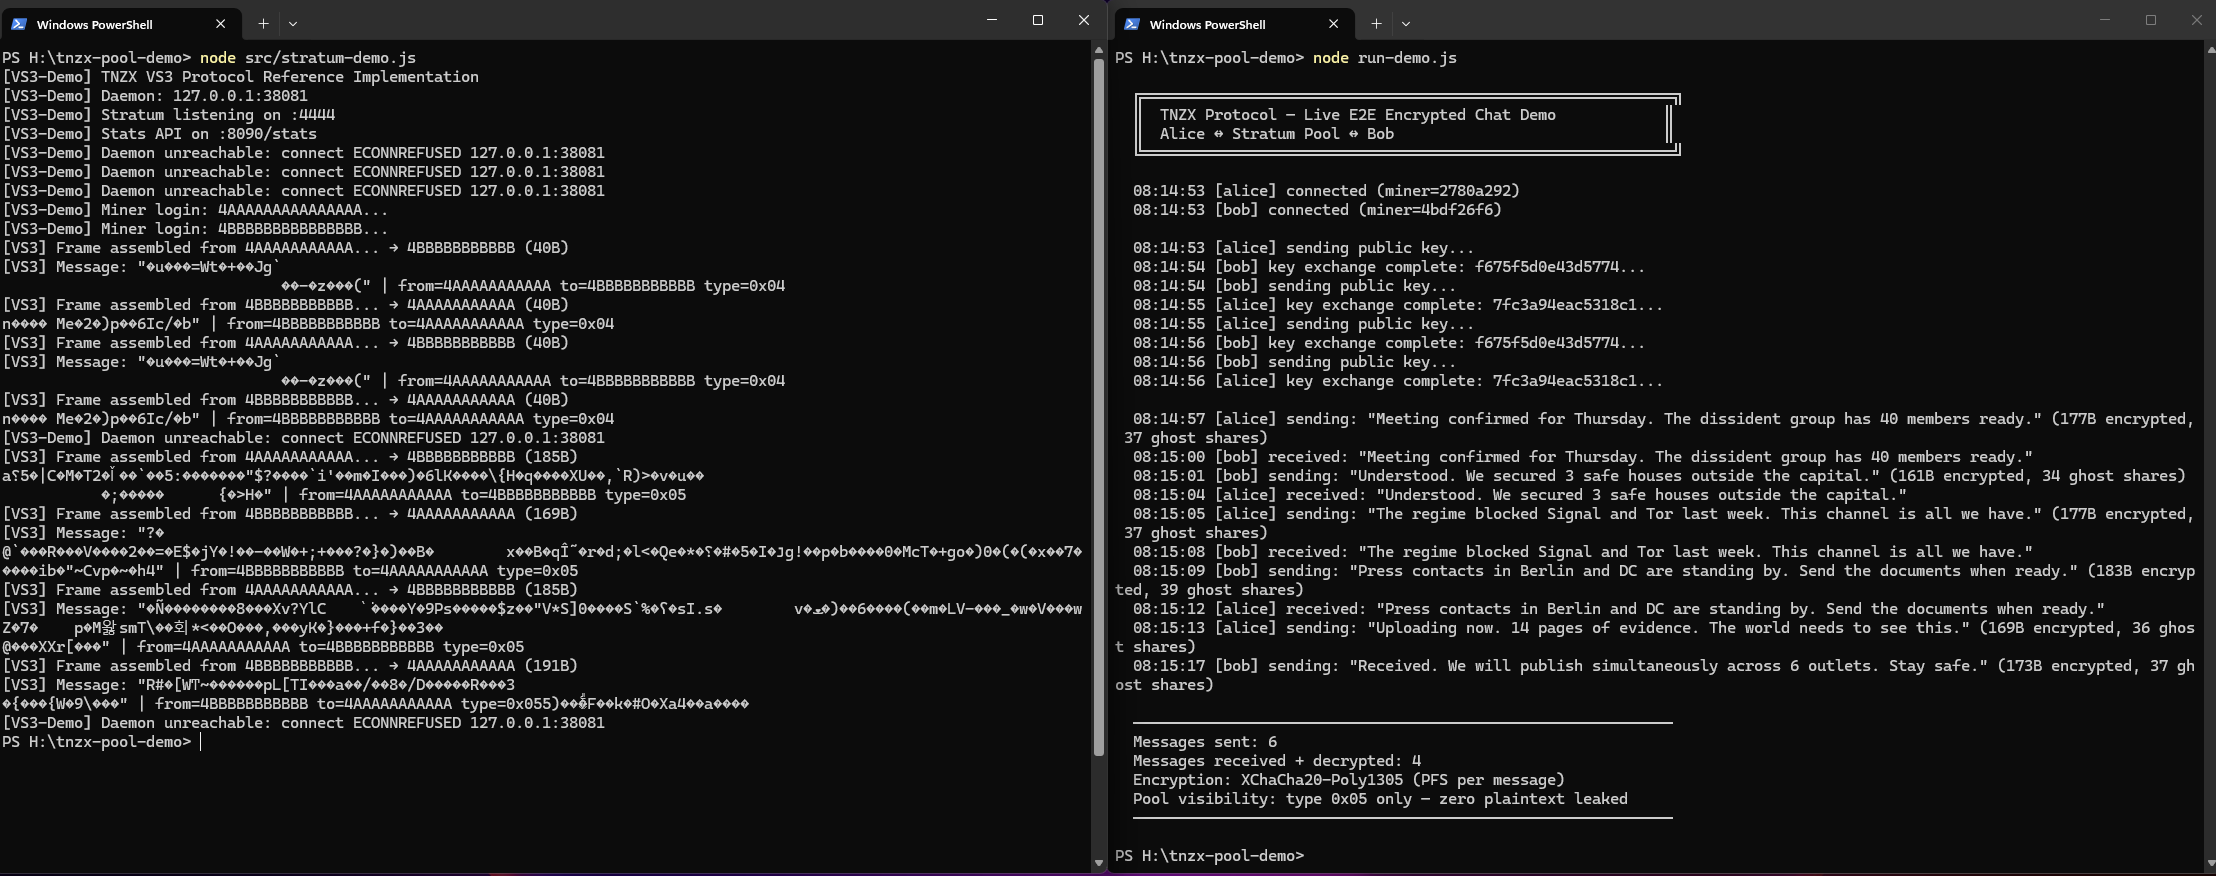Minimize the left PowerShell window

992,20
